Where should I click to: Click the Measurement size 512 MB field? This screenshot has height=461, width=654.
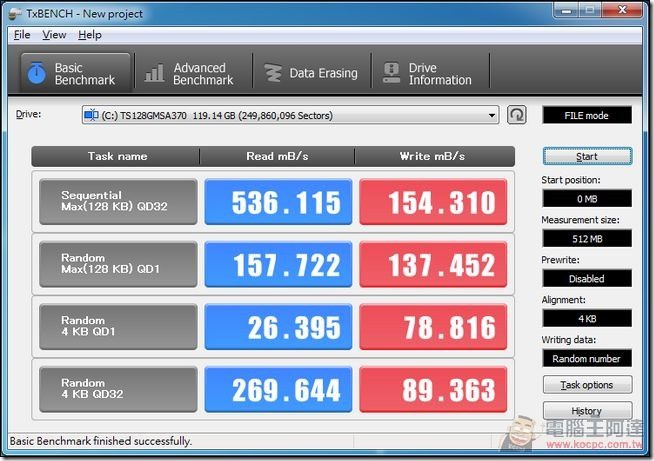pyautogui.click(x=587, y=238)
